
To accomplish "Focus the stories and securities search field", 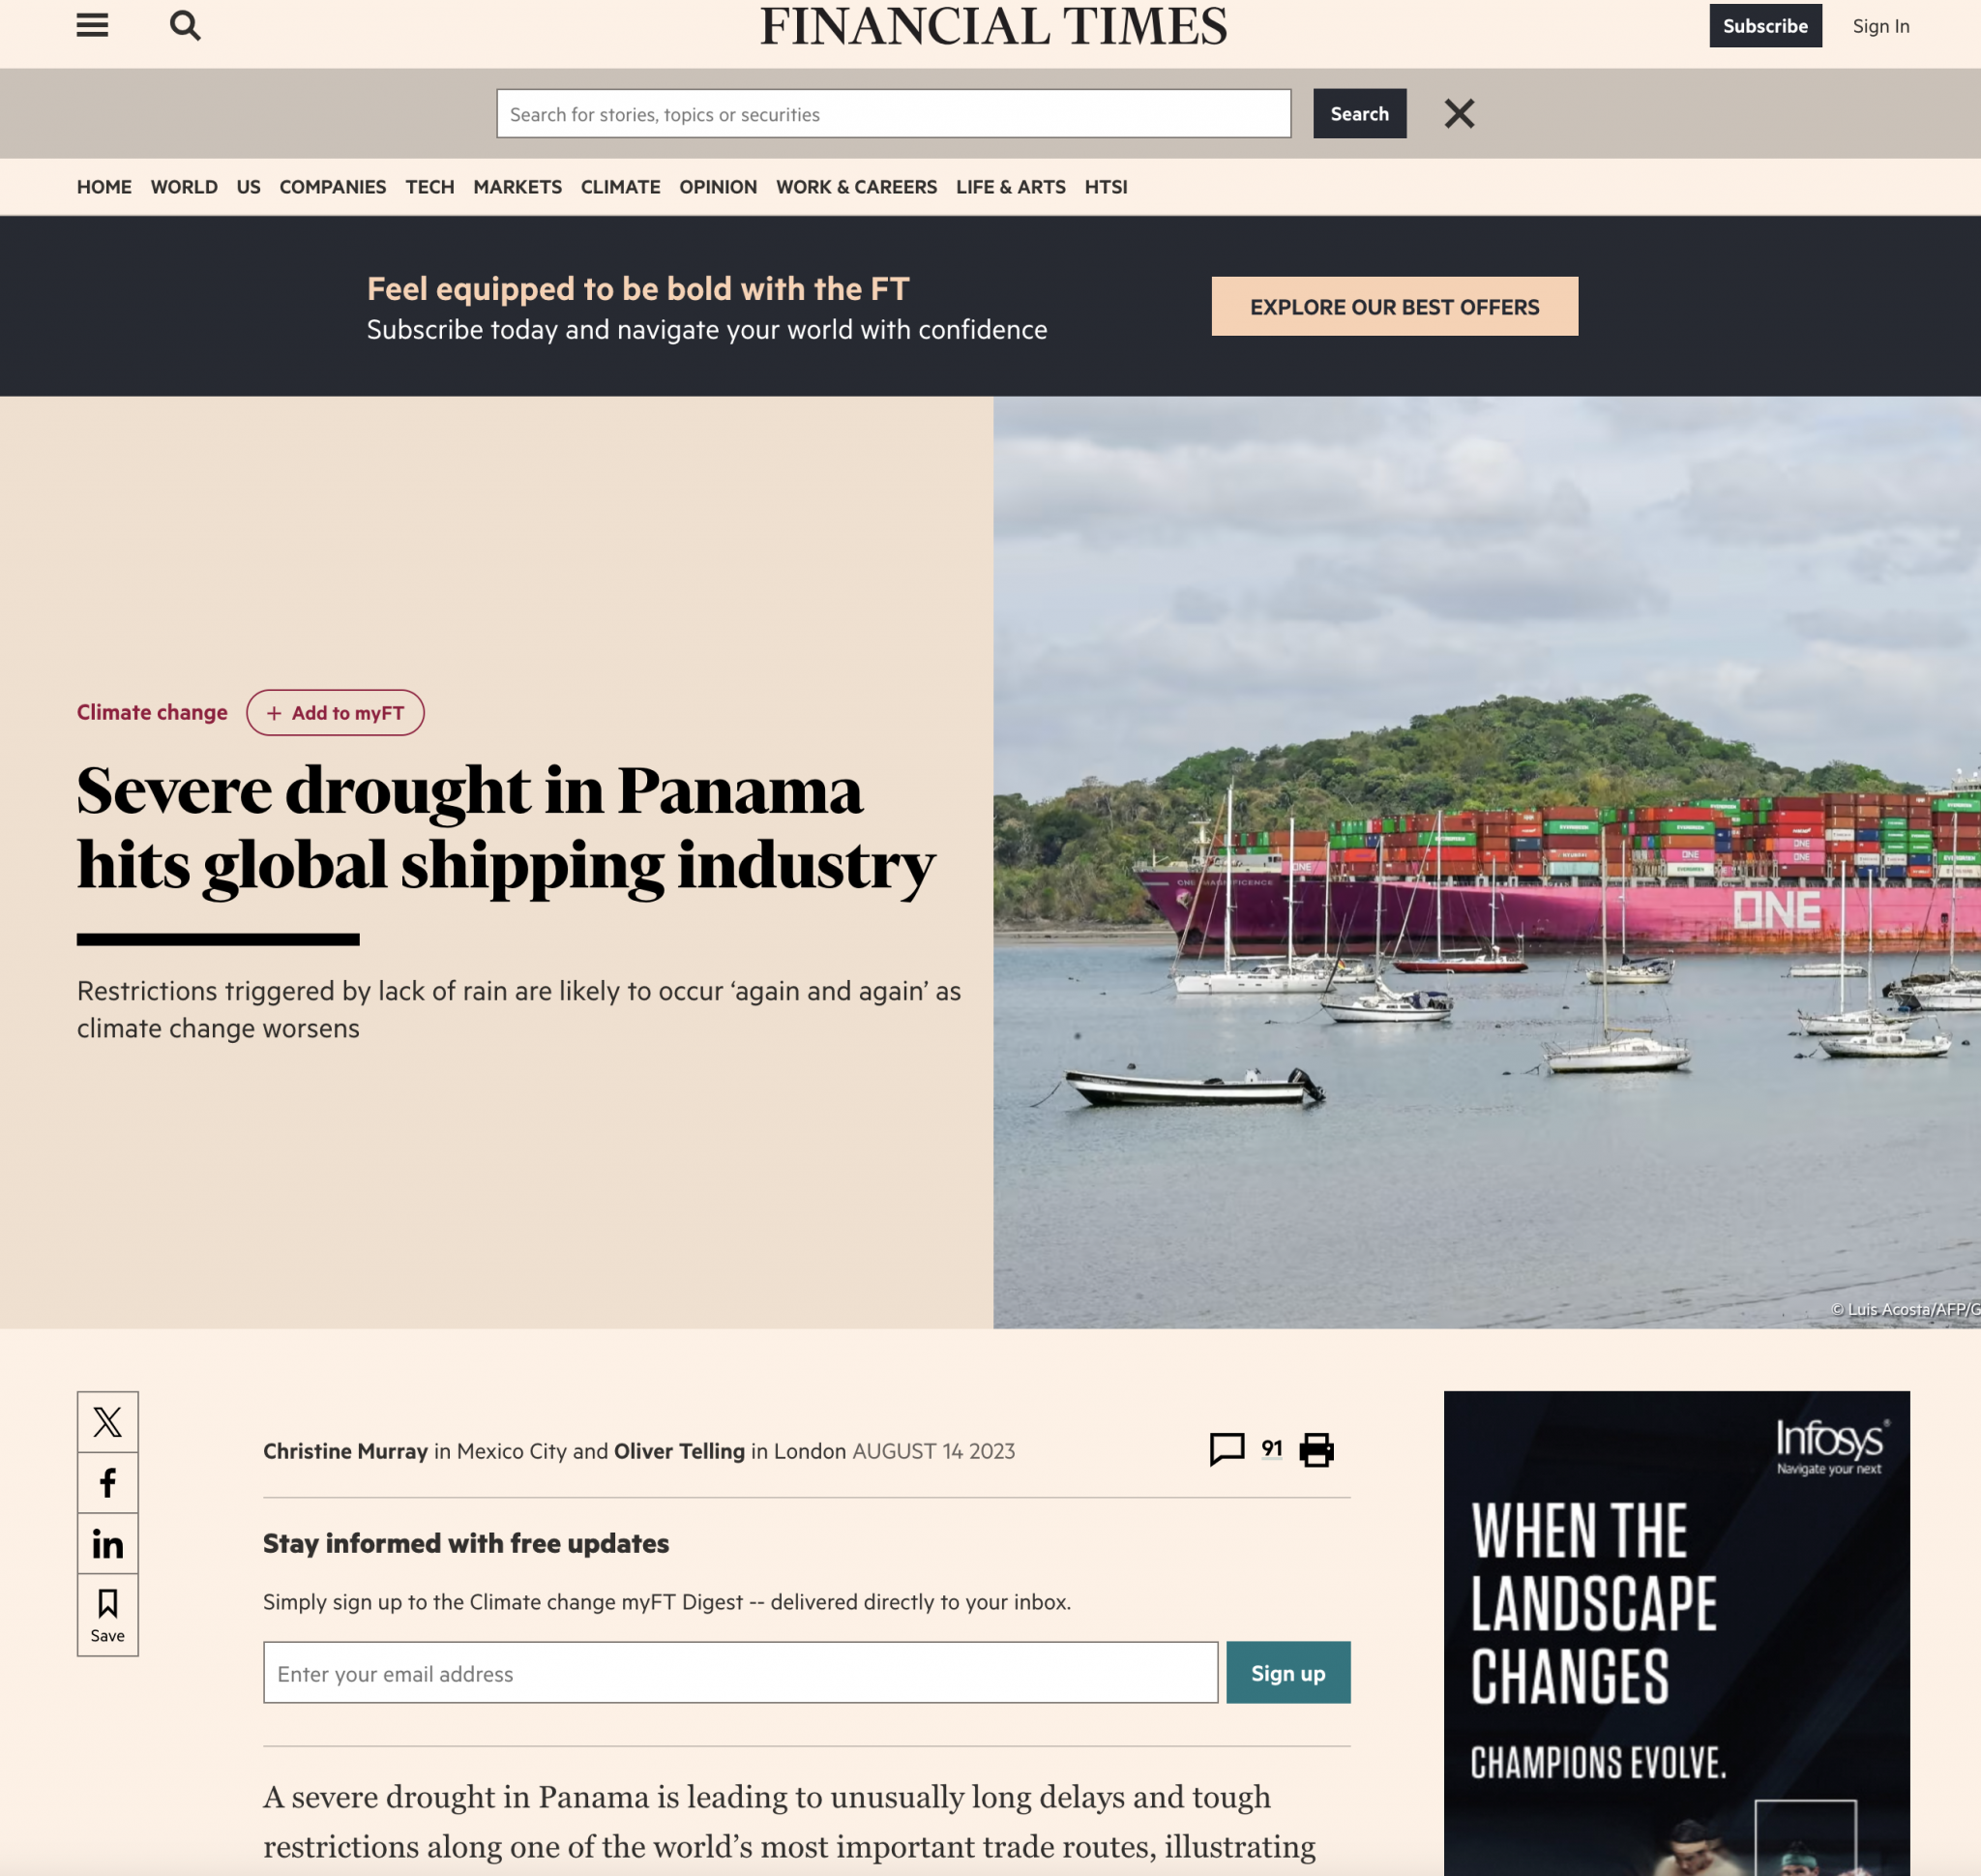I will 893,113.
